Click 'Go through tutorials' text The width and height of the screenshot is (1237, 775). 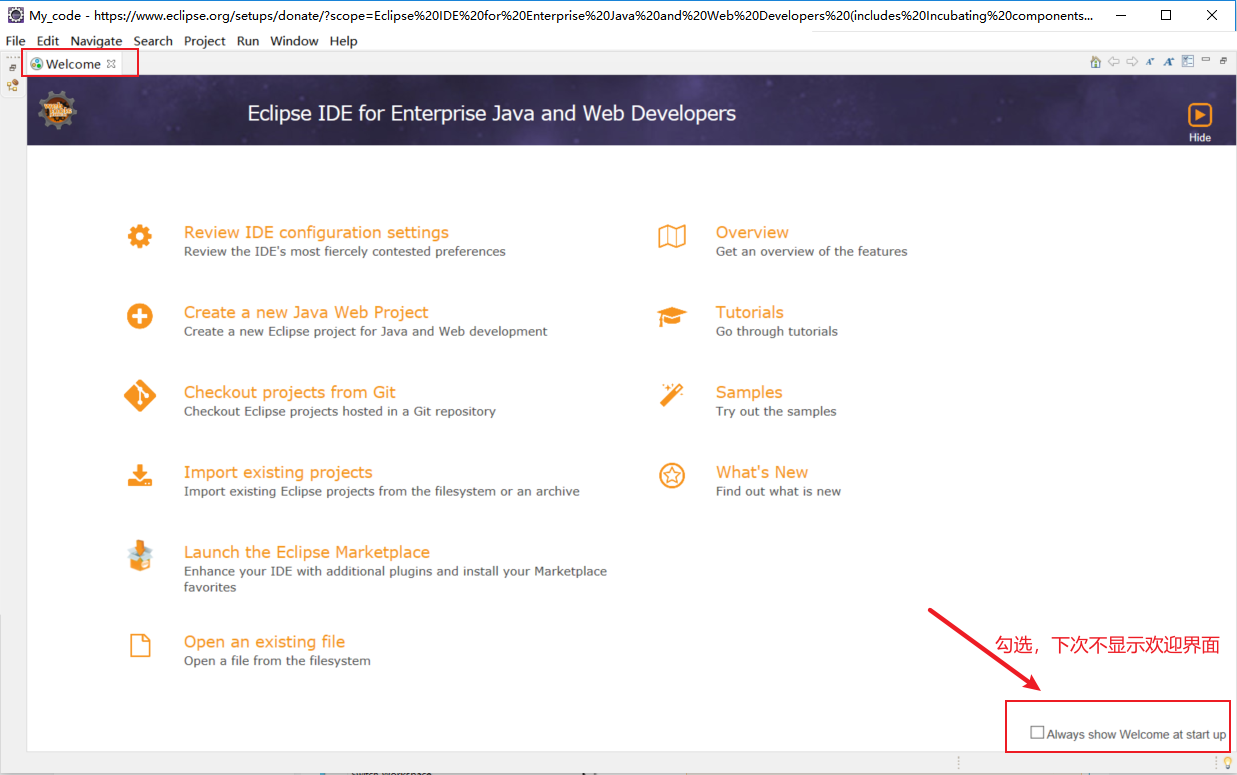tap(777, 332)
